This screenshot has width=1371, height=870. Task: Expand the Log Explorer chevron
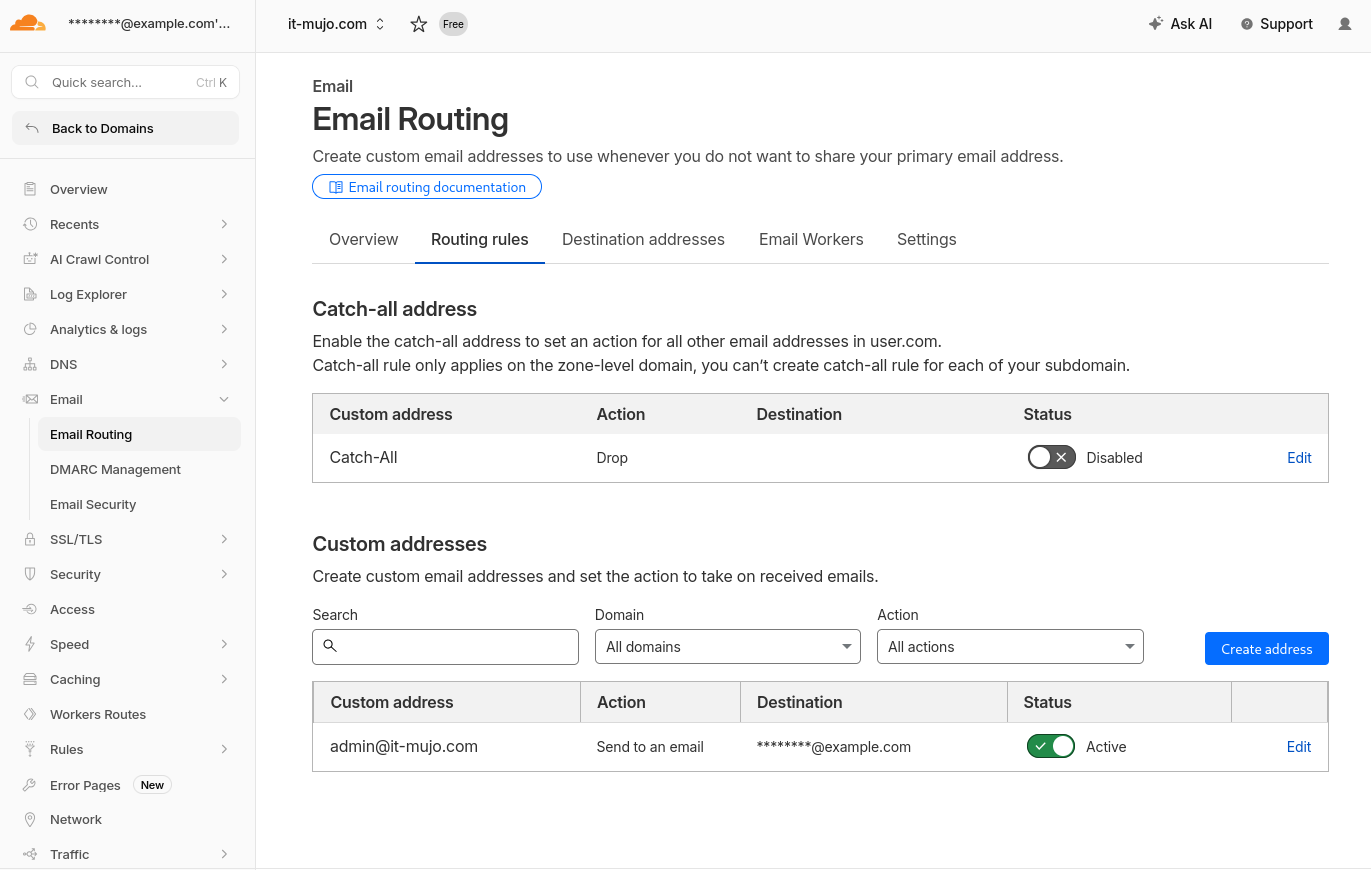coord(224,294)
